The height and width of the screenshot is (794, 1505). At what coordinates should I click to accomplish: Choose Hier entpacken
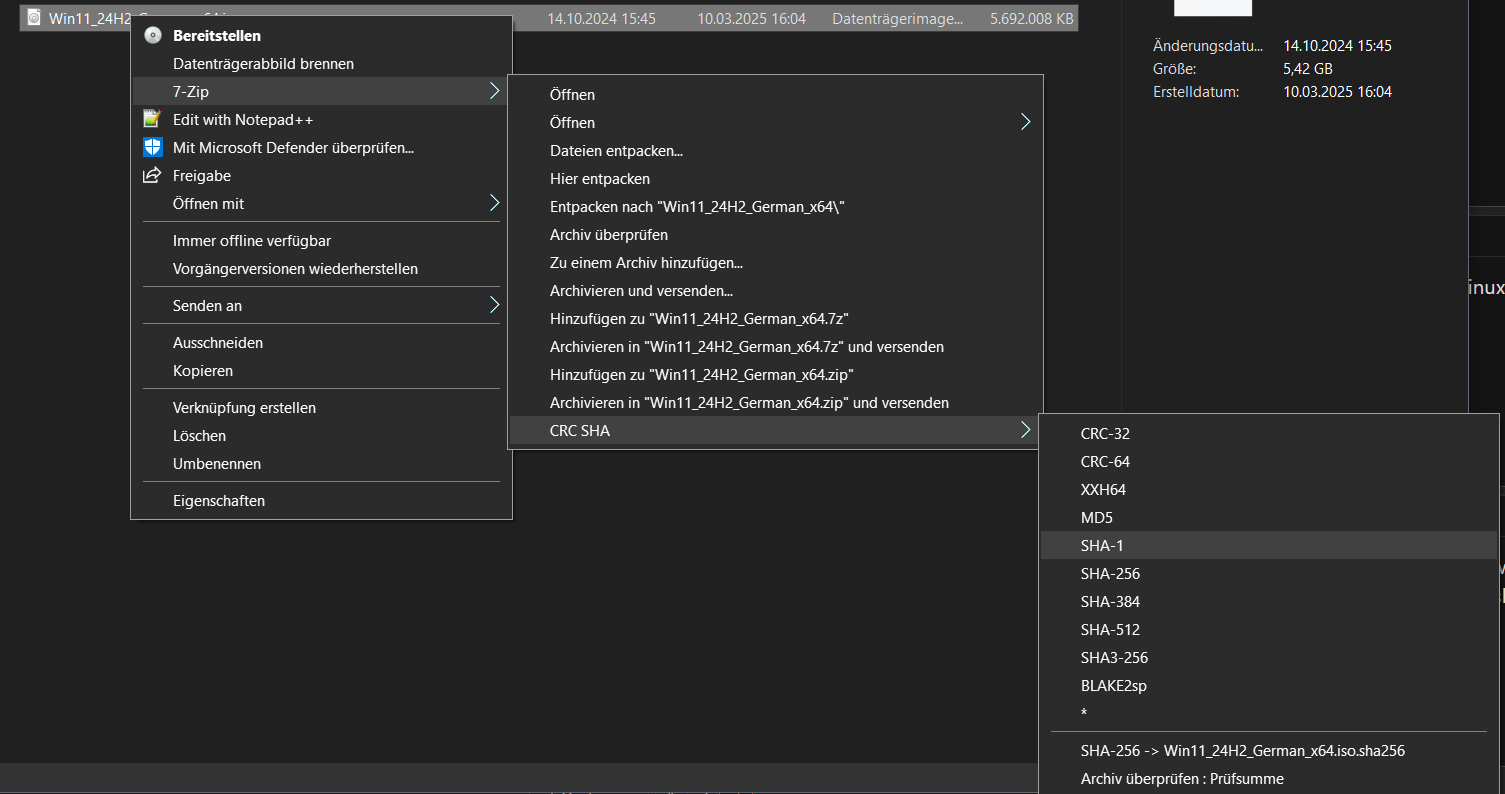point(775,179)
